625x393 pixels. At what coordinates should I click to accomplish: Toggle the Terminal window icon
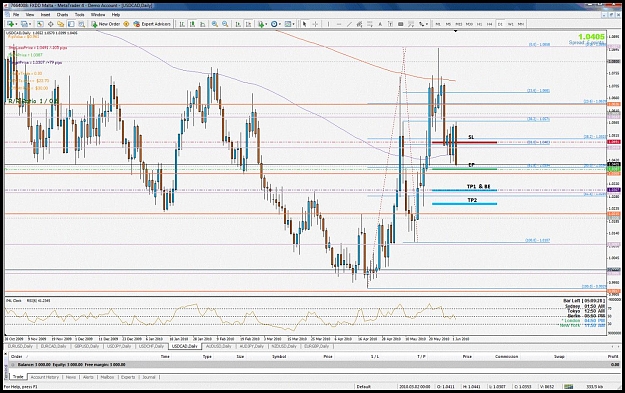(x=71, y=24)
